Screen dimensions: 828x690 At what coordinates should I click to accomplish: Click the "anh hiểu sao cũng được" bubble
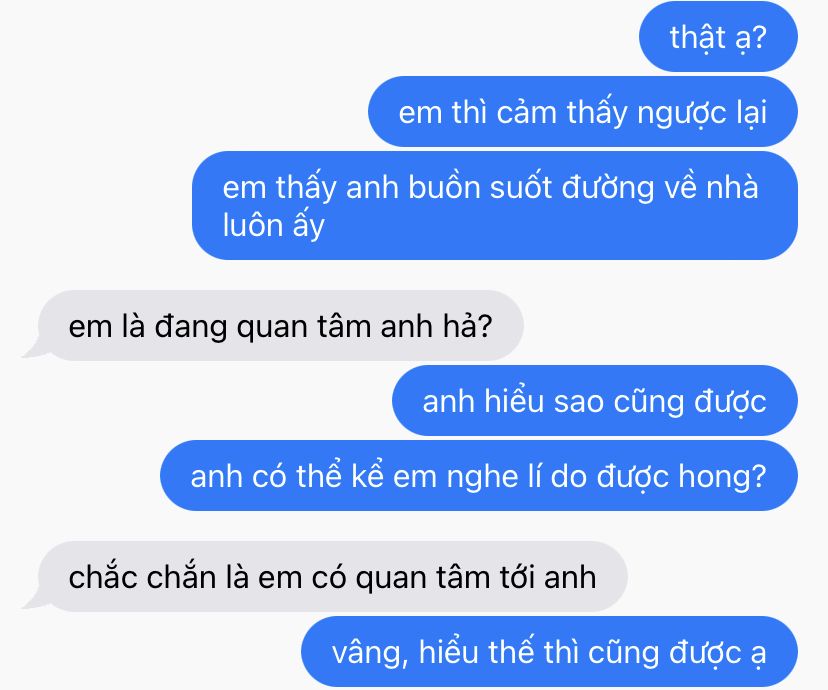pos(595,400)
